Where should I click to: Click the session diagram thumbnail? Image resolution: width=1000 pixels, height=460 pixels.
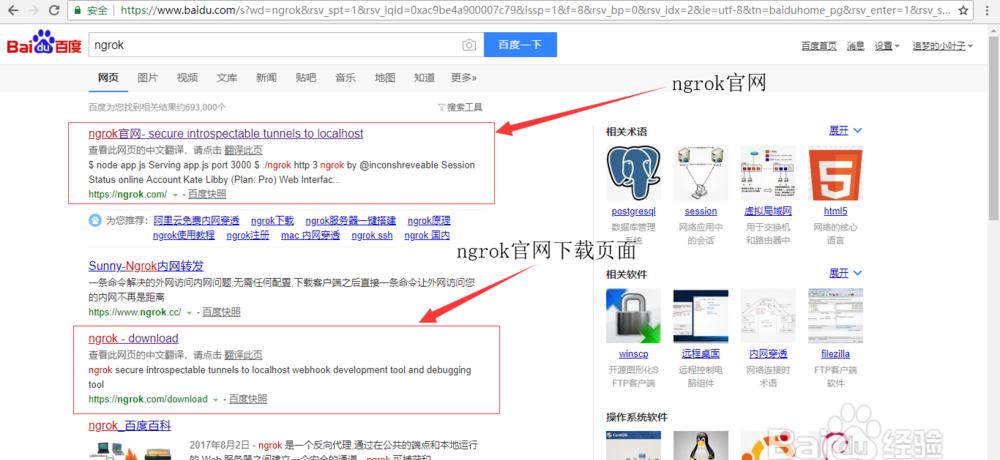coord(701,174)
